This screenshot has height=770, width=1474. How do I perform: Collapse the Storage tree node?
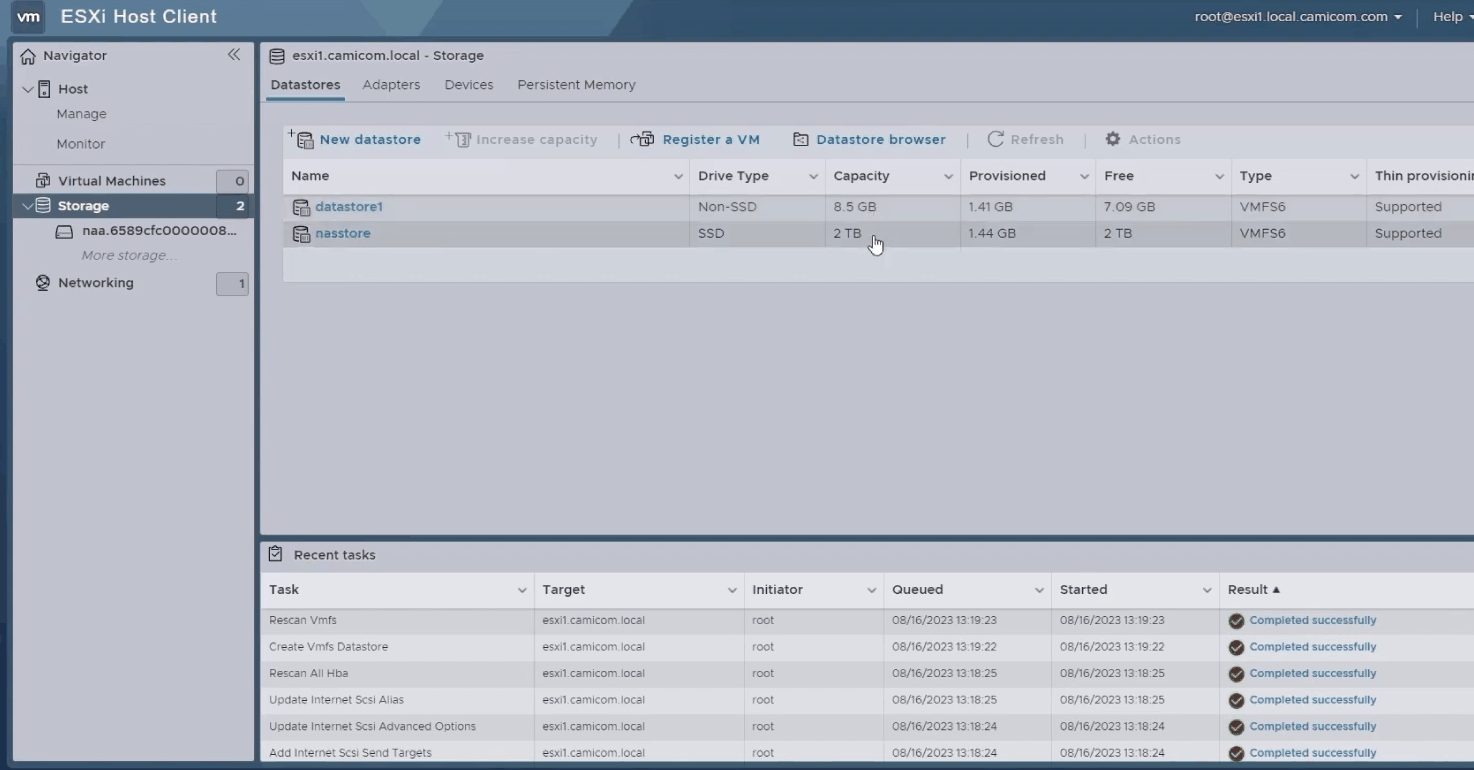[x=27, y=206]
